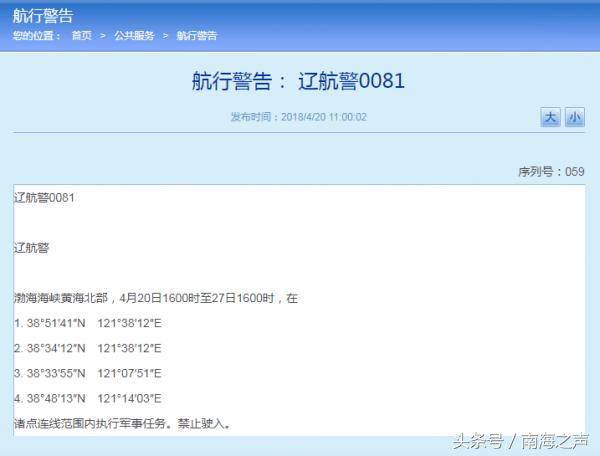Image resolution: width=600 pixels, height=456 pixels.
Task: Click the serial number 序列号：059
Action: 551,172
